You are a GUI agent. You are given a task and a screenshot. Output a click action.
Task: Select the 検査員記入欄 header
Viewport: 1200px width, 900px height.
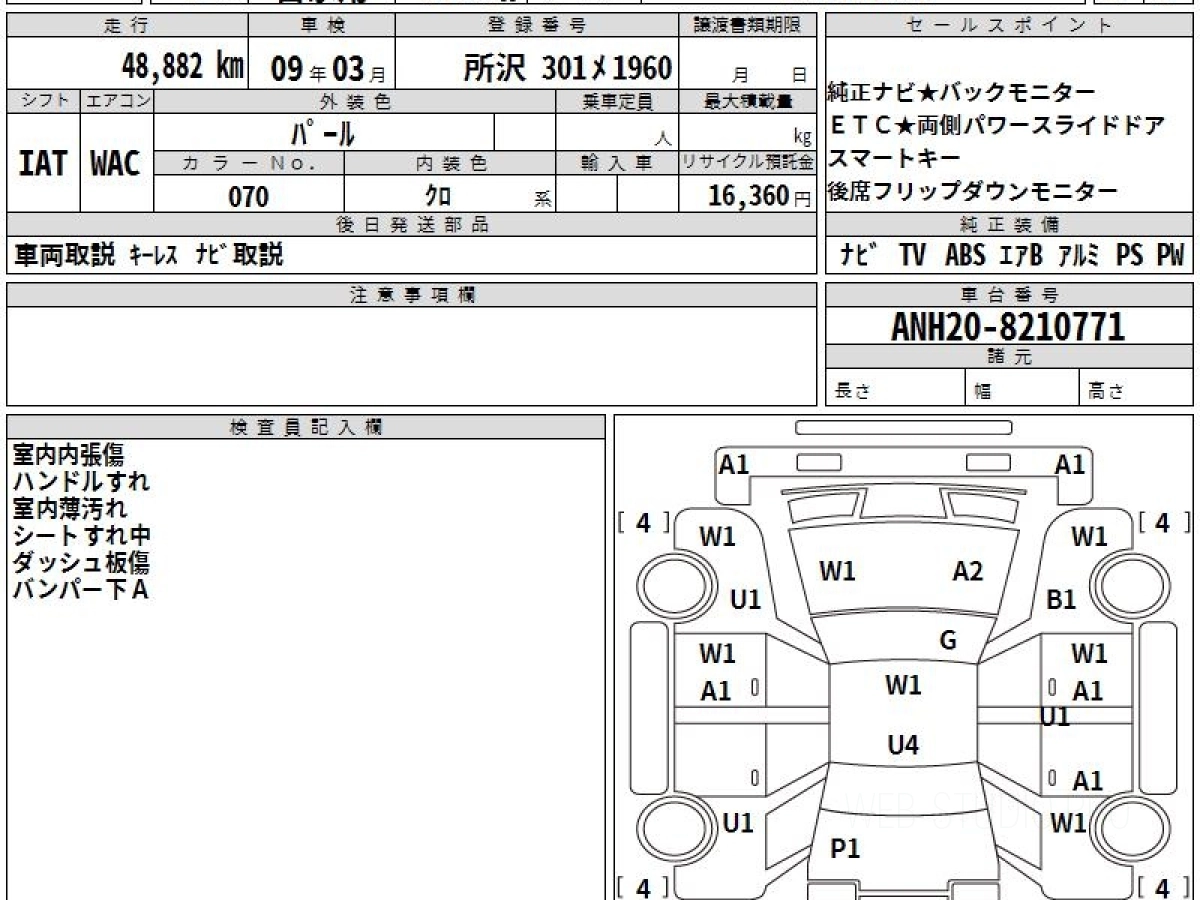[306, 426]
